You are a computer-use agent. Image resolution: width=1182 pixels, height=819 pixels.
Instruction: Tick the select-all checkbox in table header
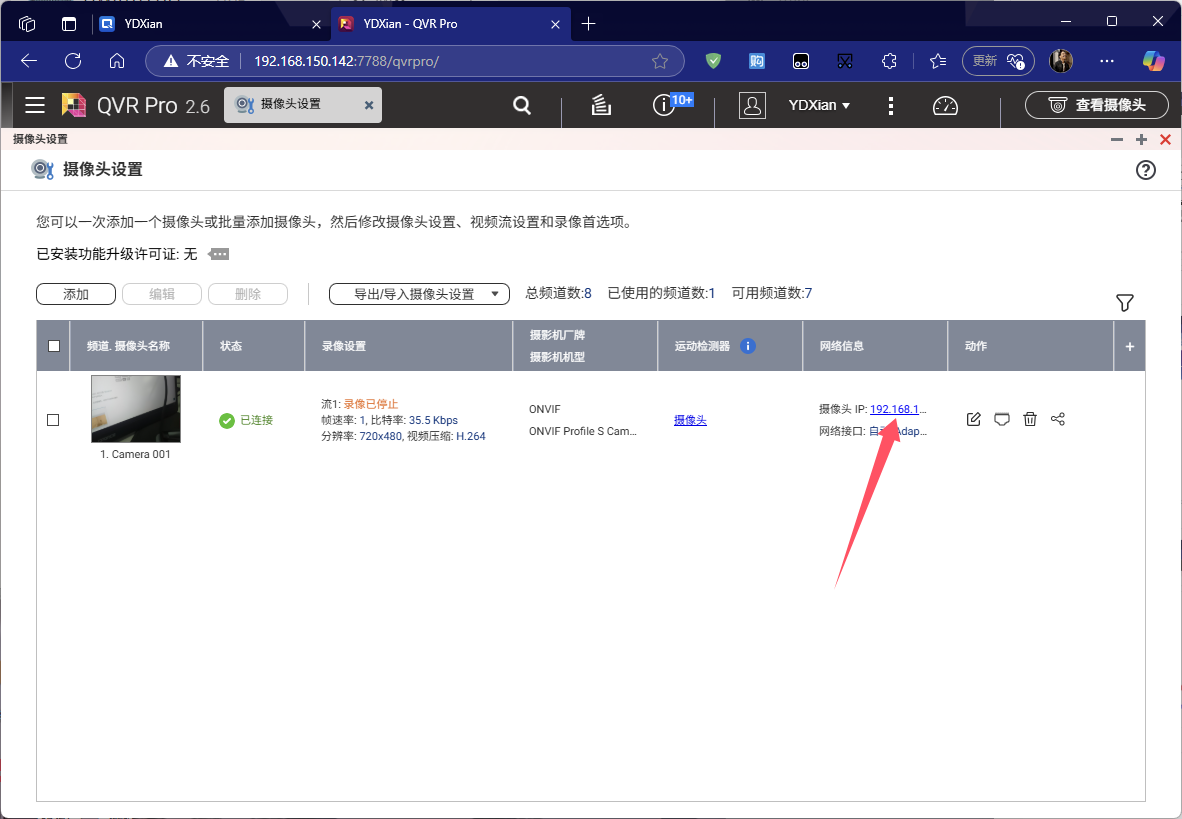54,346
